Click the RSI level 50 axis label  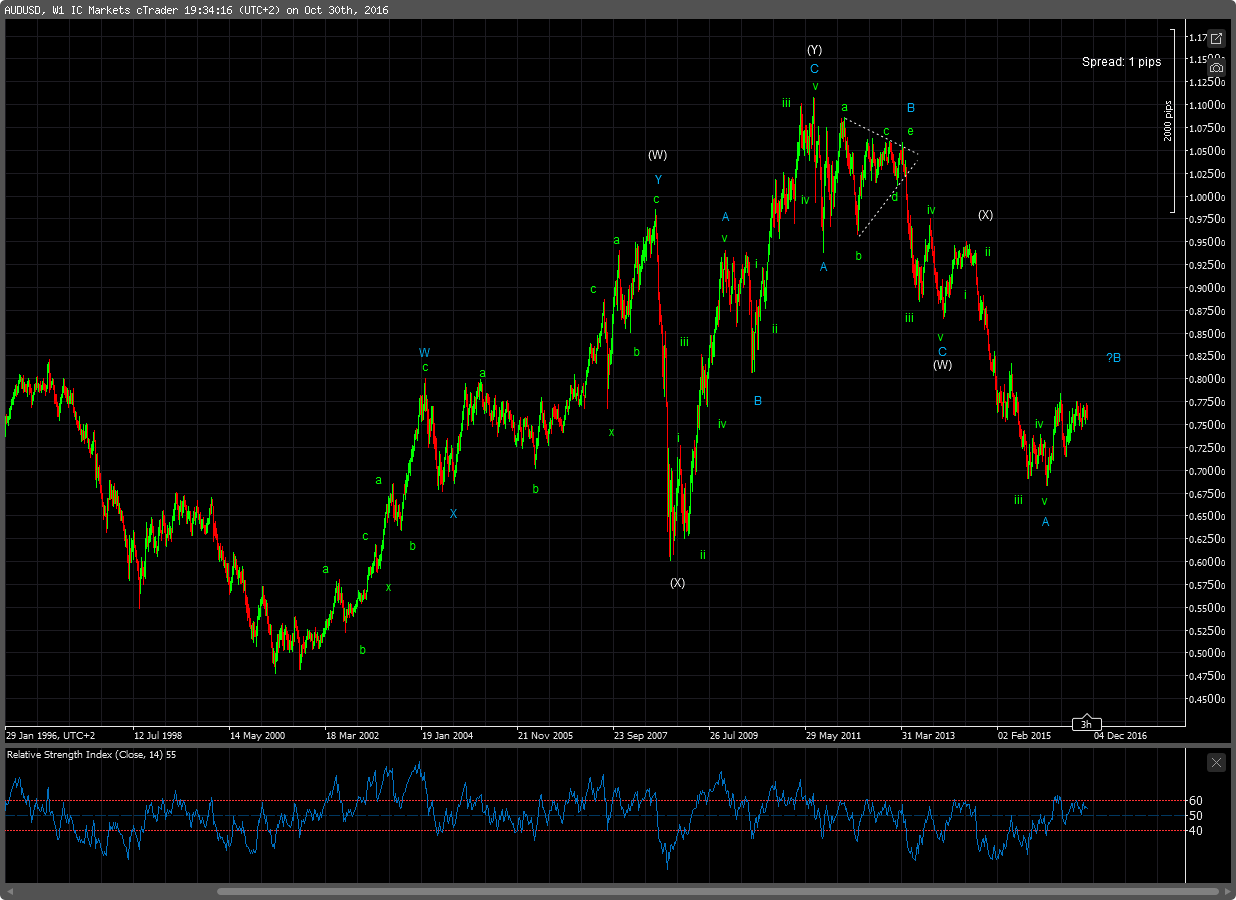click(x=1195, y=815)
